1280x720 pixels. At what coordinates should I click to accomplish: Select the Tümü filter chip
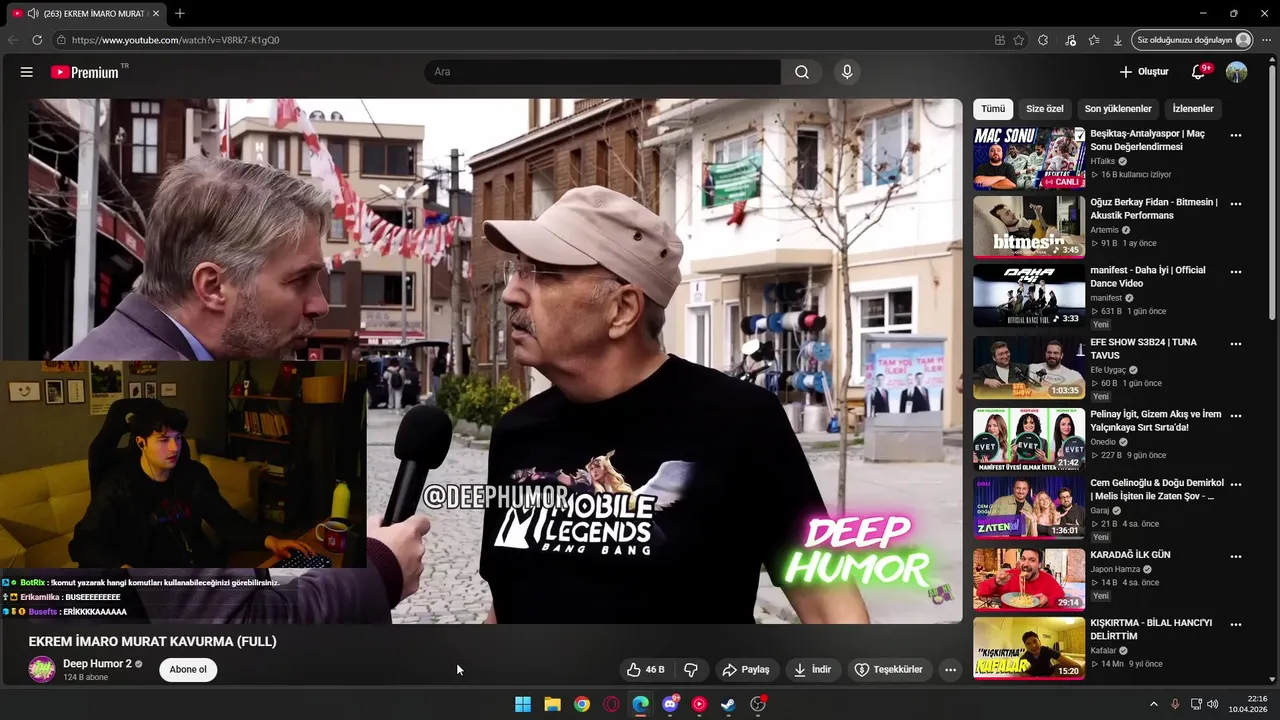[993, 109]
